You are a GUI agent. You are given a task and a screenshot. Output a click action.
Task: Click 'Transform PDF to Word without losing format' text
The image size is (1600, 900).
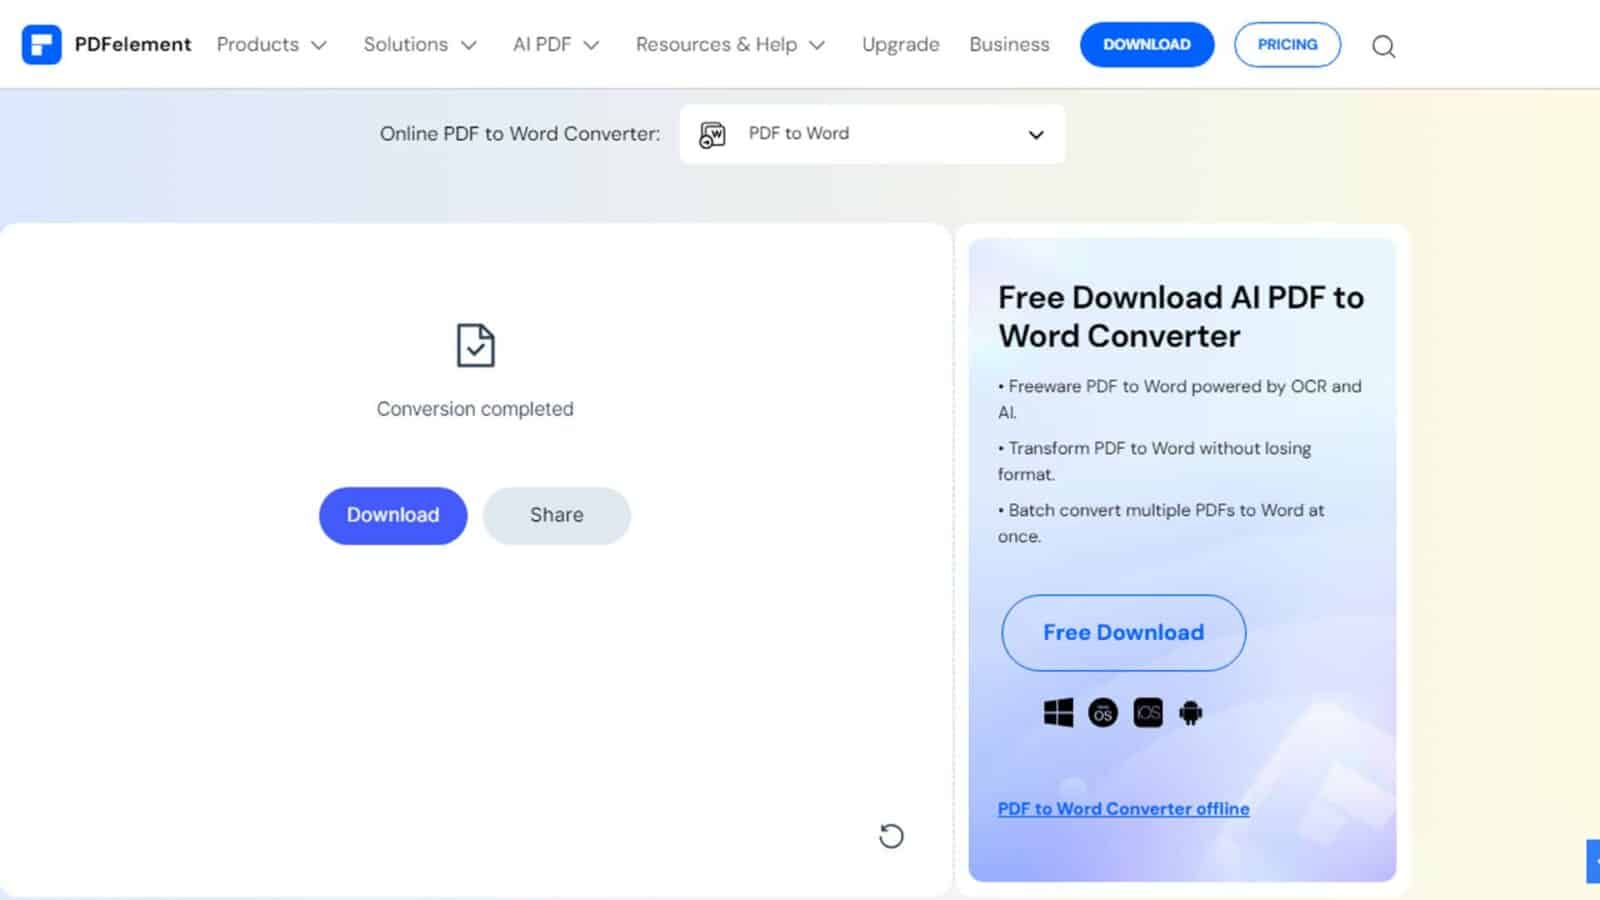click(1154, 461)
